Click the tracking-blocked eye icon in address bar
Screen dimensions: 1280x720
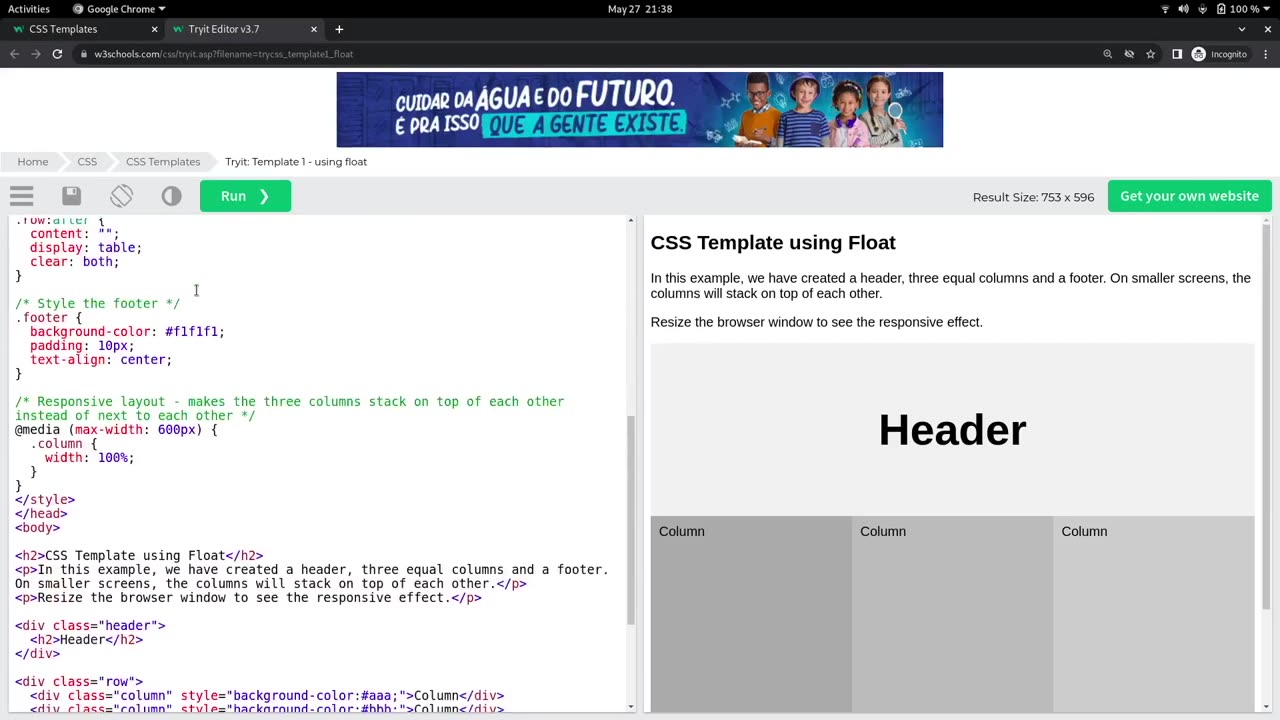(x=1129, y=54)
